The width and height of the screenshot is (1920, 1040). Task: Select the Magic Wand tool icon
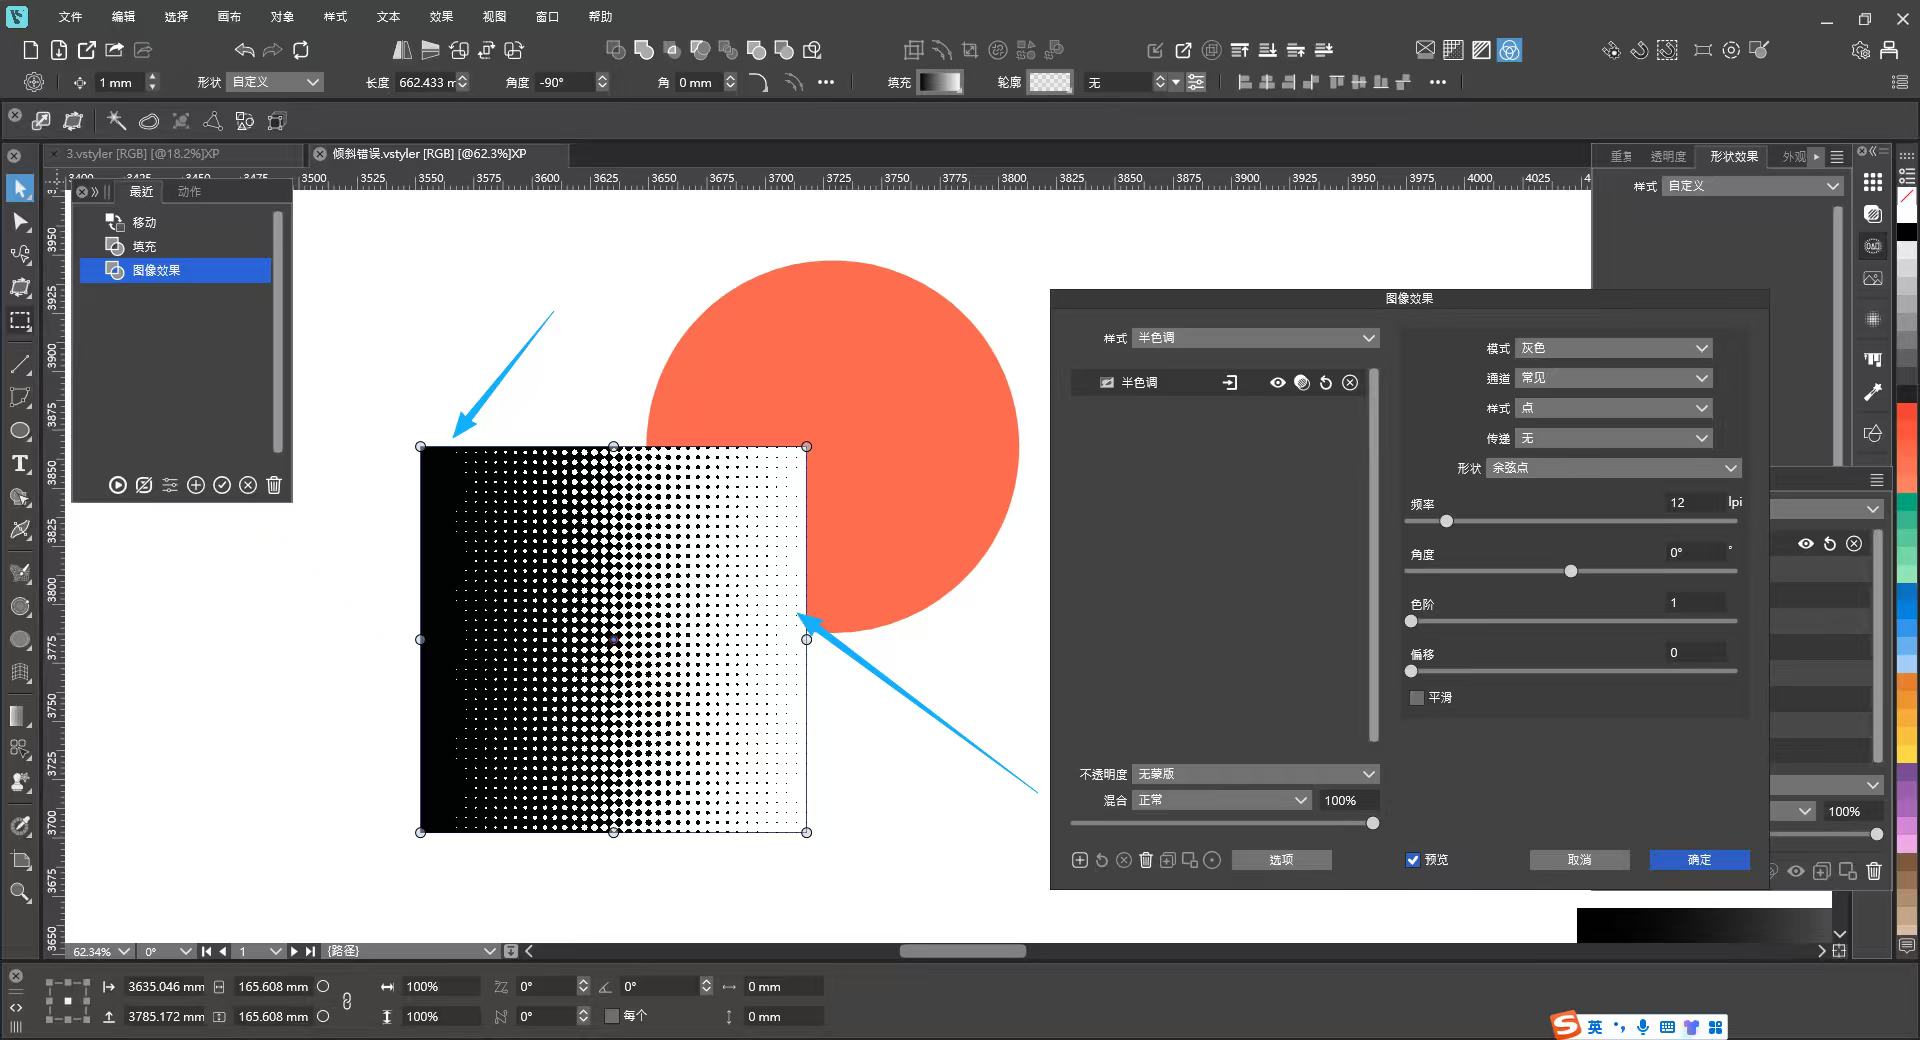pos(117,121)
